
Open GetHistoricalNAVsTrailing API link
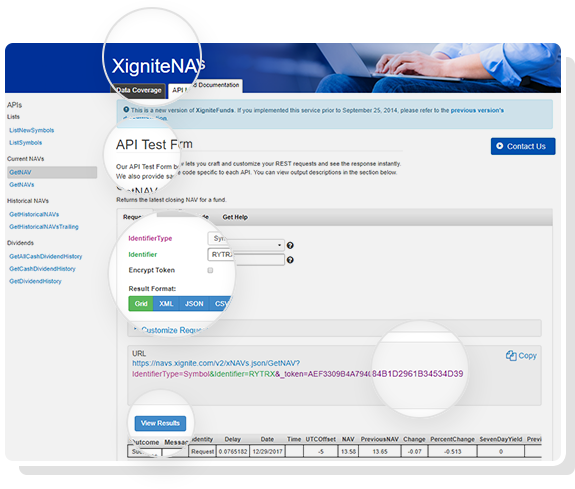(44, 227)
